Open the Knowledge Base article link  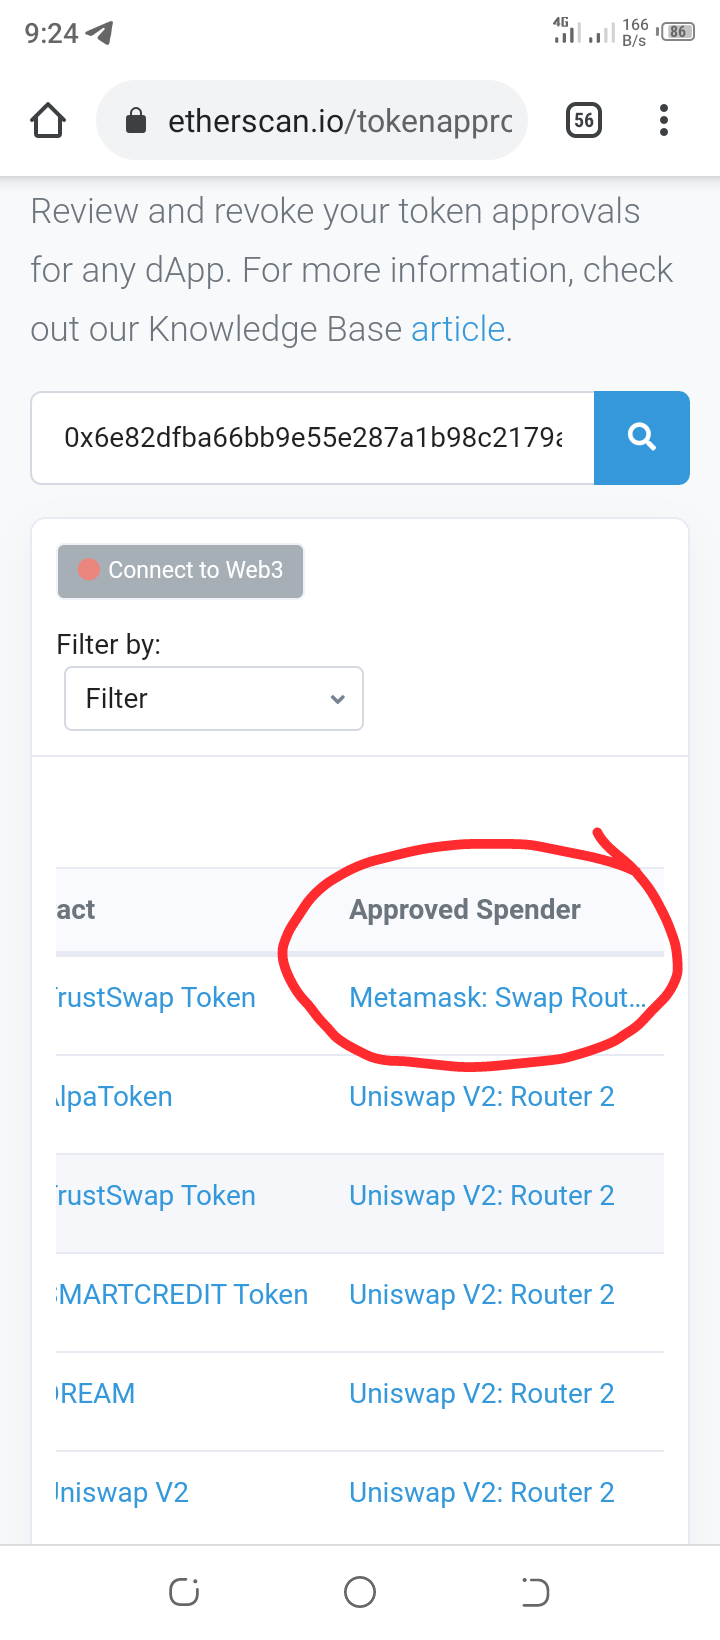click(458, 329)
